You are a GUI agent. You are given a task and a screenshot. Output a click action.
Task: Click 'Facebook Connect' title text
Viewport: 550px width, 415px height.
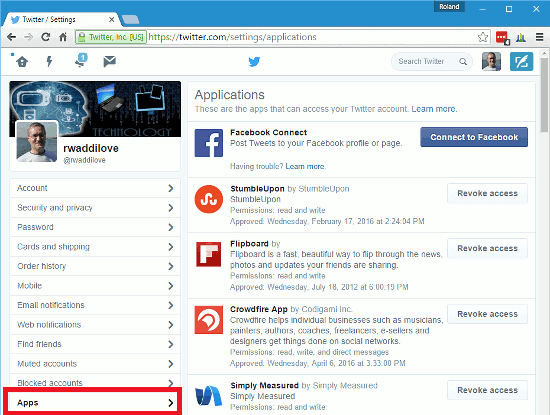(x=269, y=133)
